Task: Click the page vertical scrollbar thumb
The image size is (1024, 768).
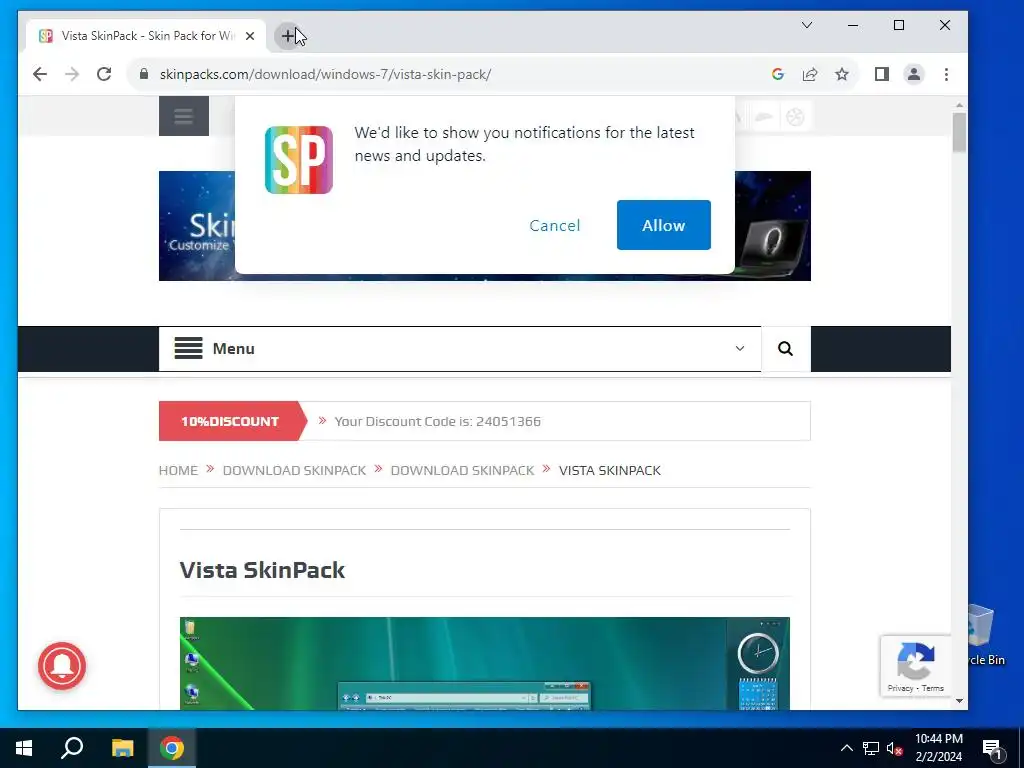Action: pos(959,133)
